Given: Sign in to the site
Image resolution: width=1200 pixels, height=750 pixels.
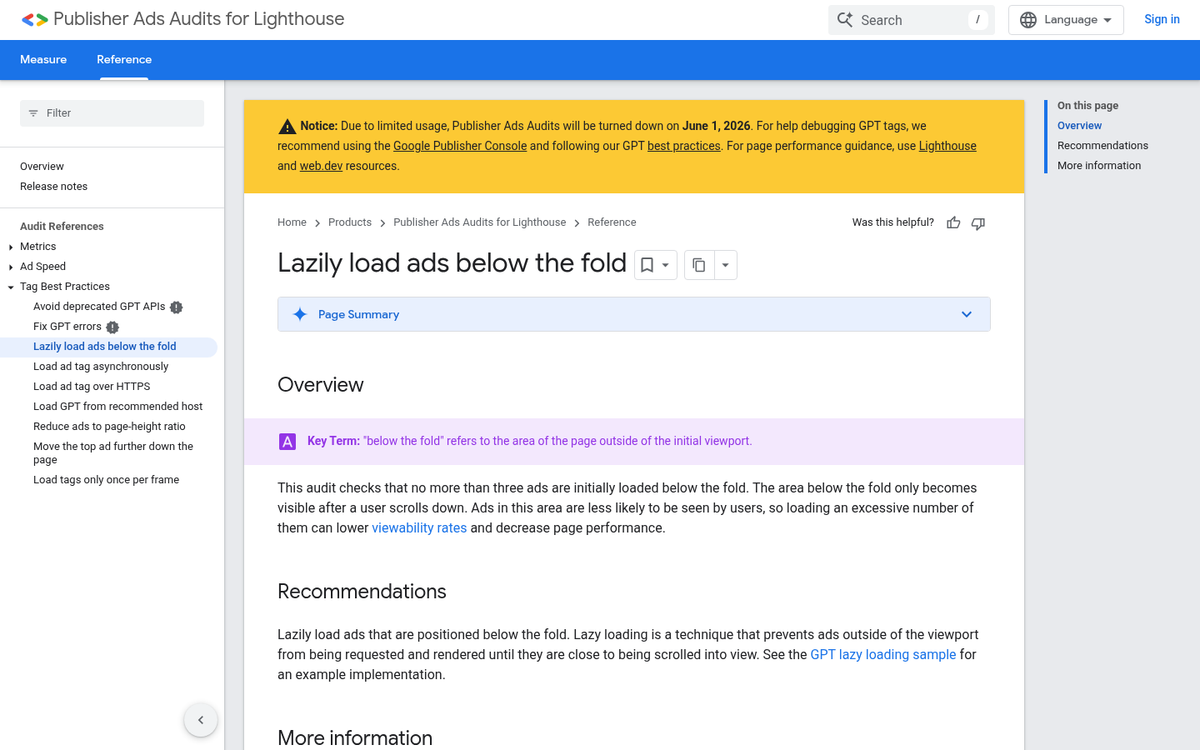Looking at the screenshot, I should pyautogui.click(x=1161, y=19).
